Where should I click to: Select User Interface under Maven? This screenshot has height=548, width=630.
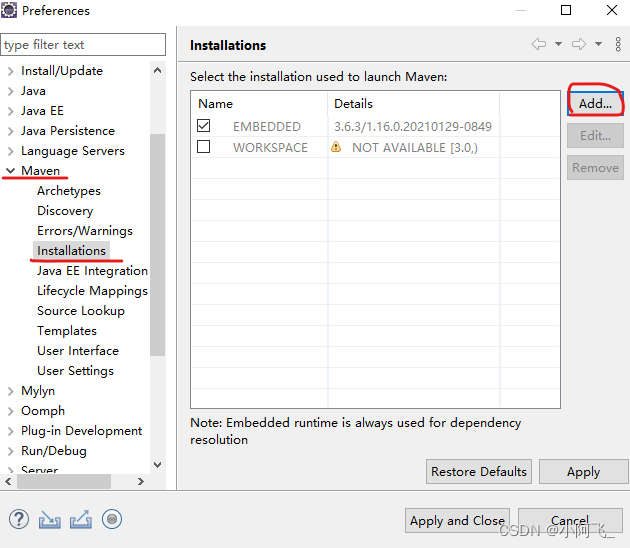click(x=78, y=351)
